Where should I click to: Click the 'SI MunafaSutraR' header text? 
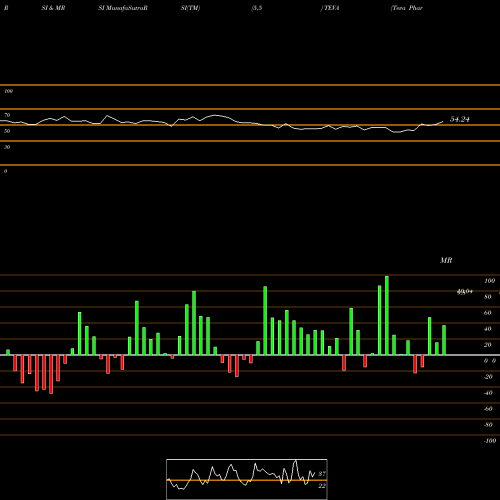tap(123, 8)
